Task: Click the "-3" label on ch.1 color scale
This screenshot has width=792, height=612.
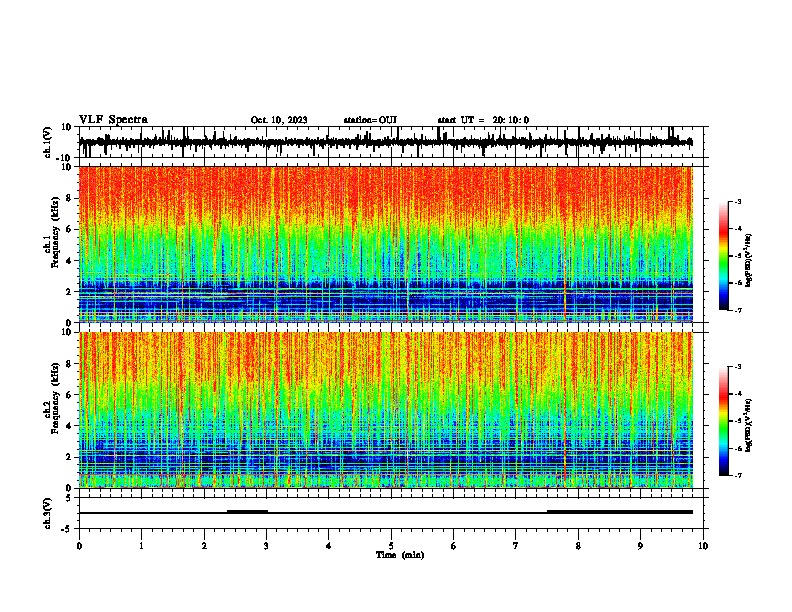Action: 738,202
